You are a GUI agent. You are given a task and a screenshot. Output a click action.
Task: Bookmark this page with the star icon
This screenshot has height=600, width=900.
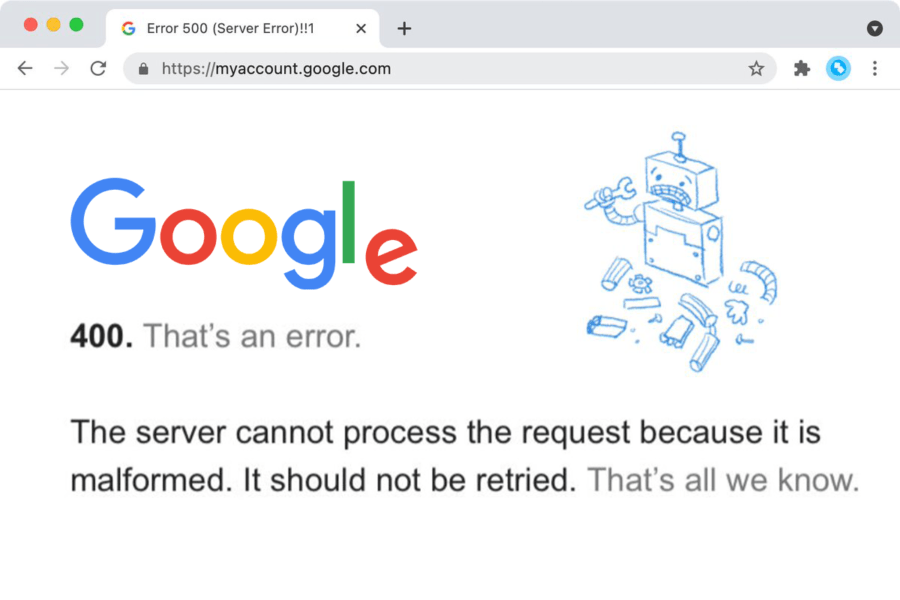756,68
